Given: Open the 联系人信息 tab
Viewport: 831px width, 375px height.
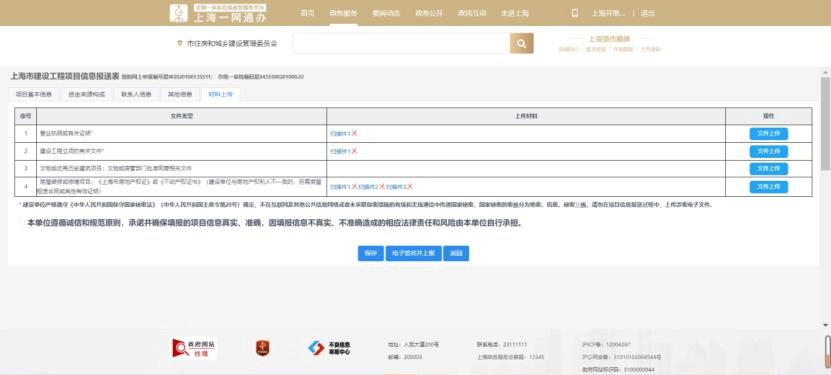Looking at the screenshot, I should pyautogui.click(x=136, y=95).
